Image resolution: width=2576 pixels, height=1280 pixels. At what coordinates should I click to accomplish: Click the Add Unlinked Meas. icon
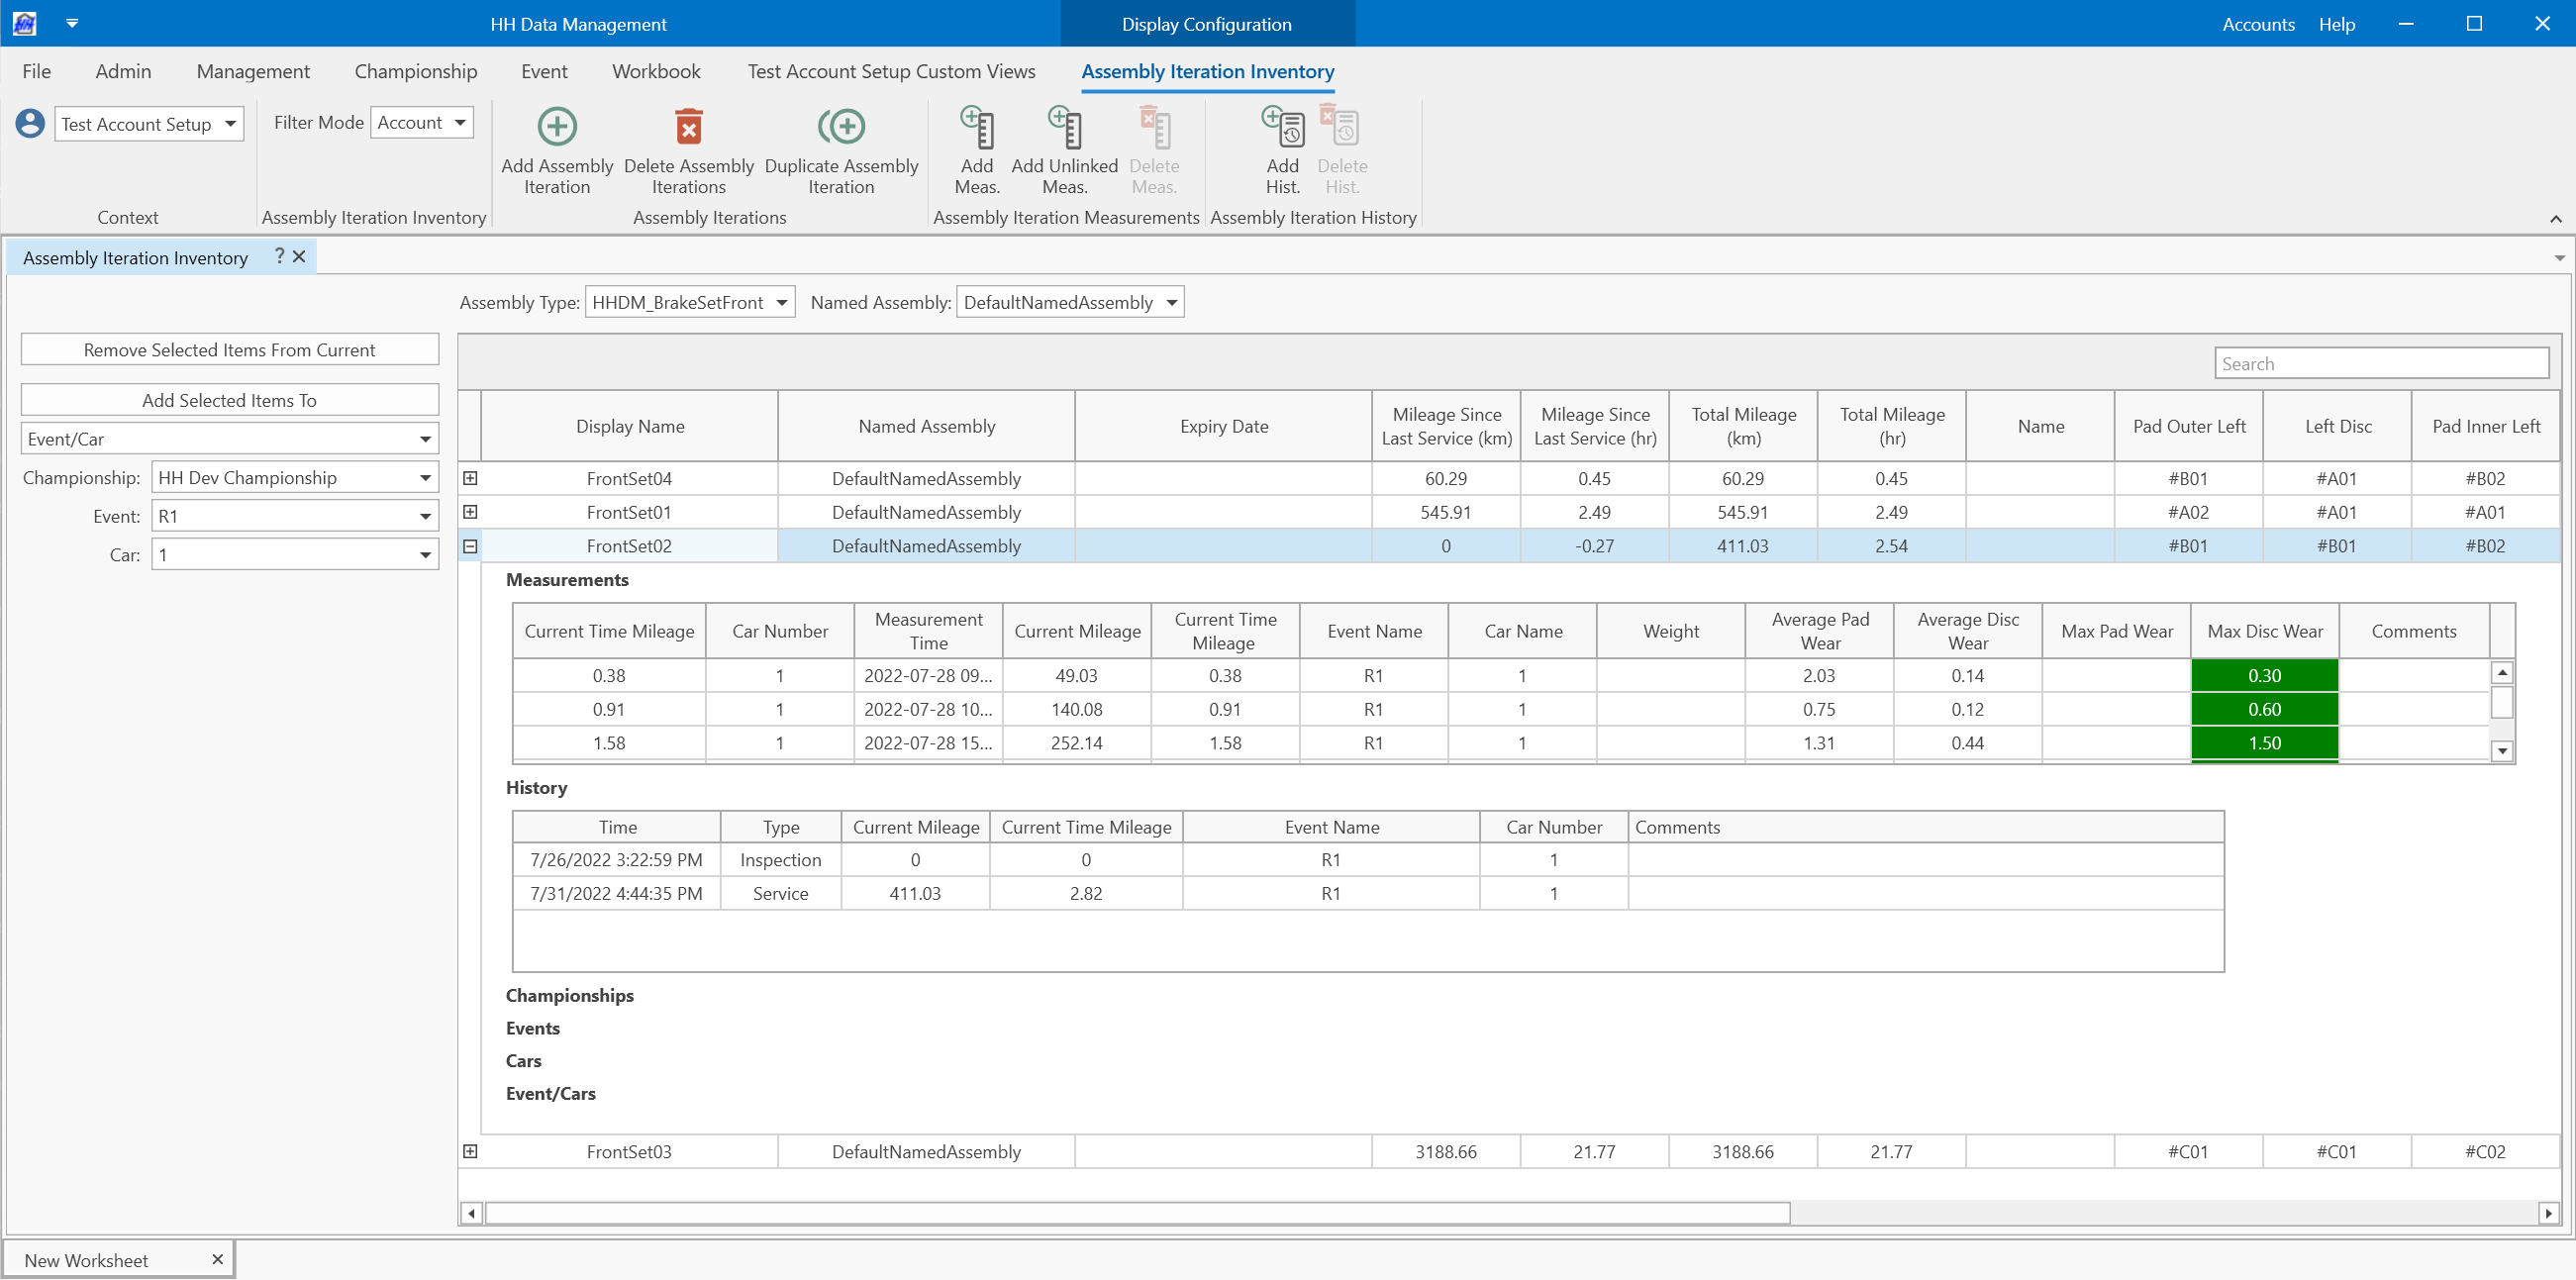coord(1064,127)
